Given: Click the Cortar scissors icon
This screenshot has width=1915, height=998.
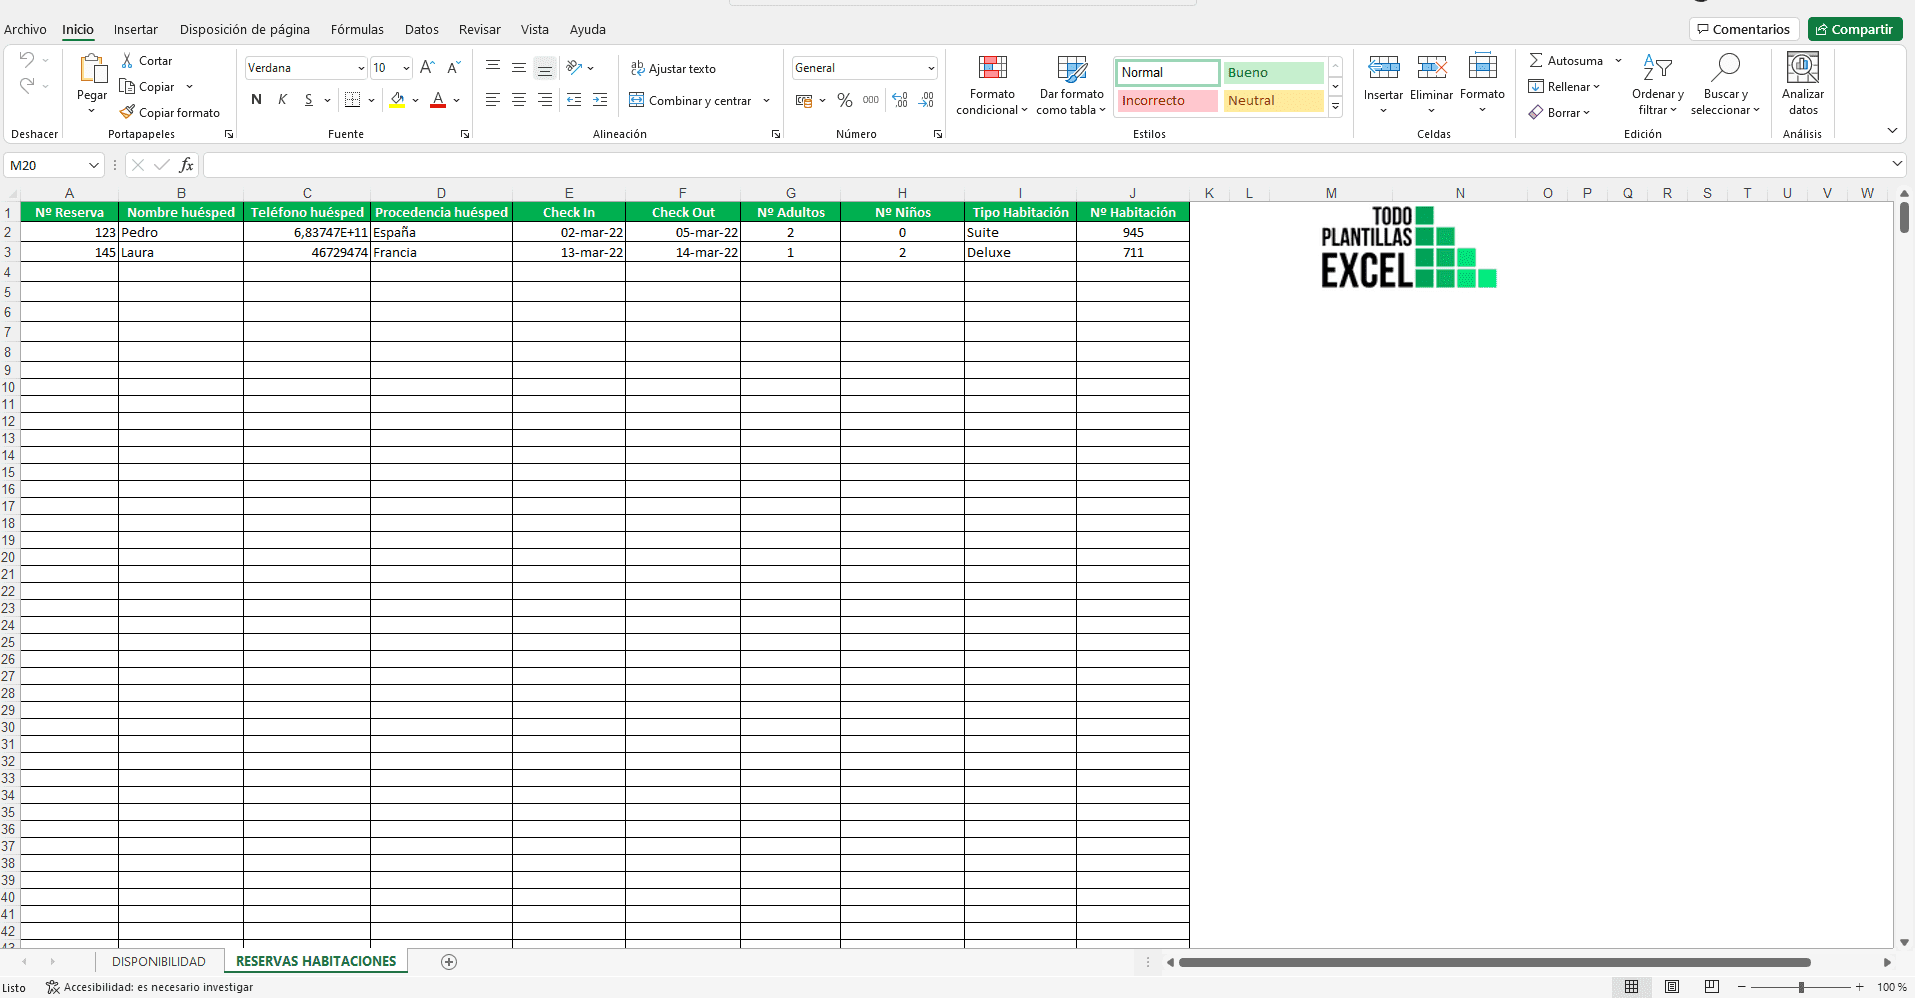Looking at the screenshot, I should pos(127,61).
